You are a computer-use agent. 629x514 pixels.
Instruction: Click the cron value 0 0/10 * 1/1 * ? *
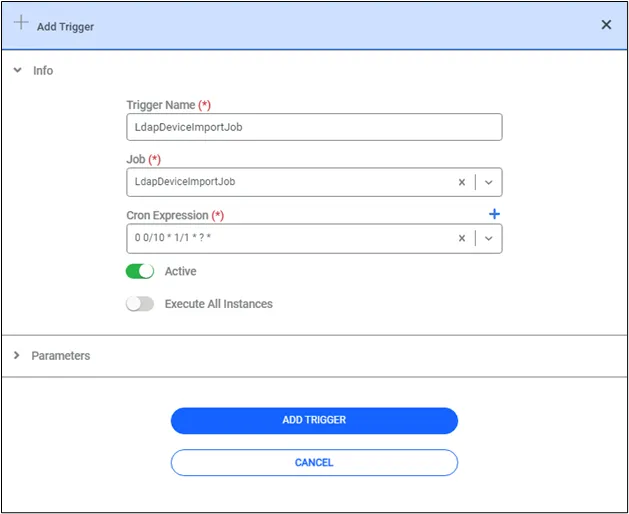click(x=173, y=238)
